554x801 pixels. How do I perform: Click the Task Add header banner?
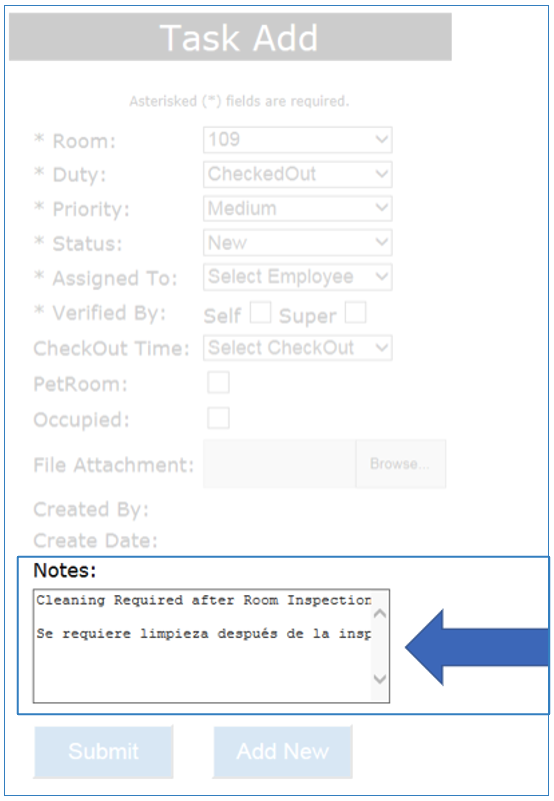(x=230, y=37)
